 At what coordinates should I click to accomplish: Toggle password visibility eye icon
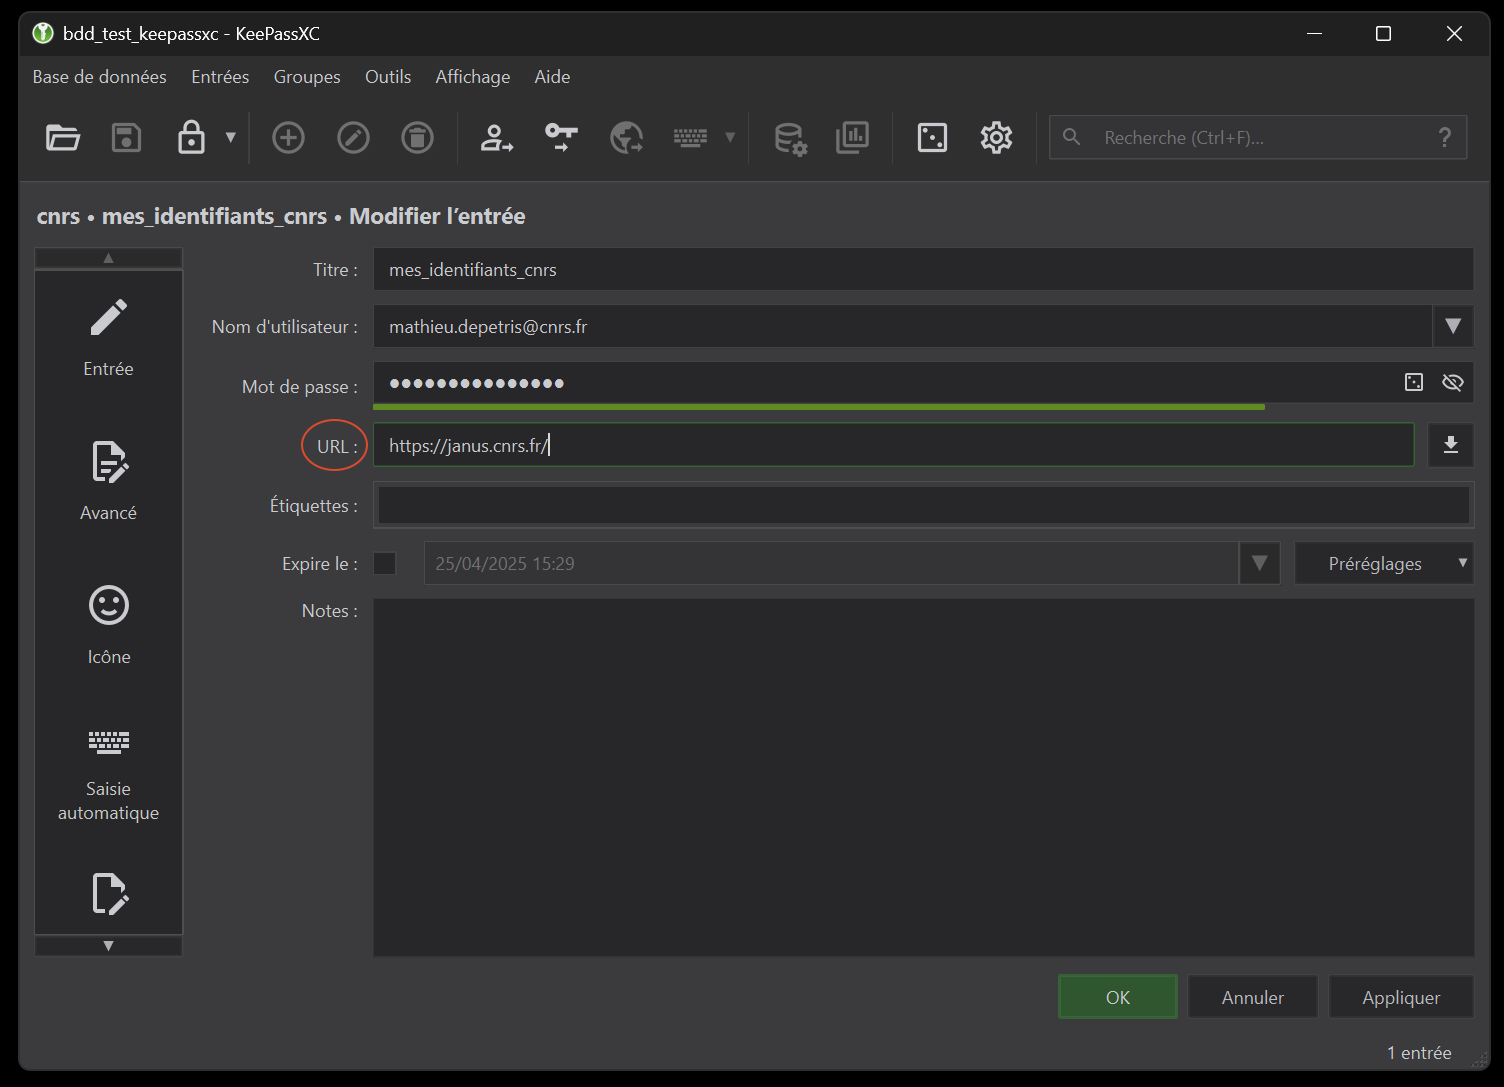coord(1453,382)
